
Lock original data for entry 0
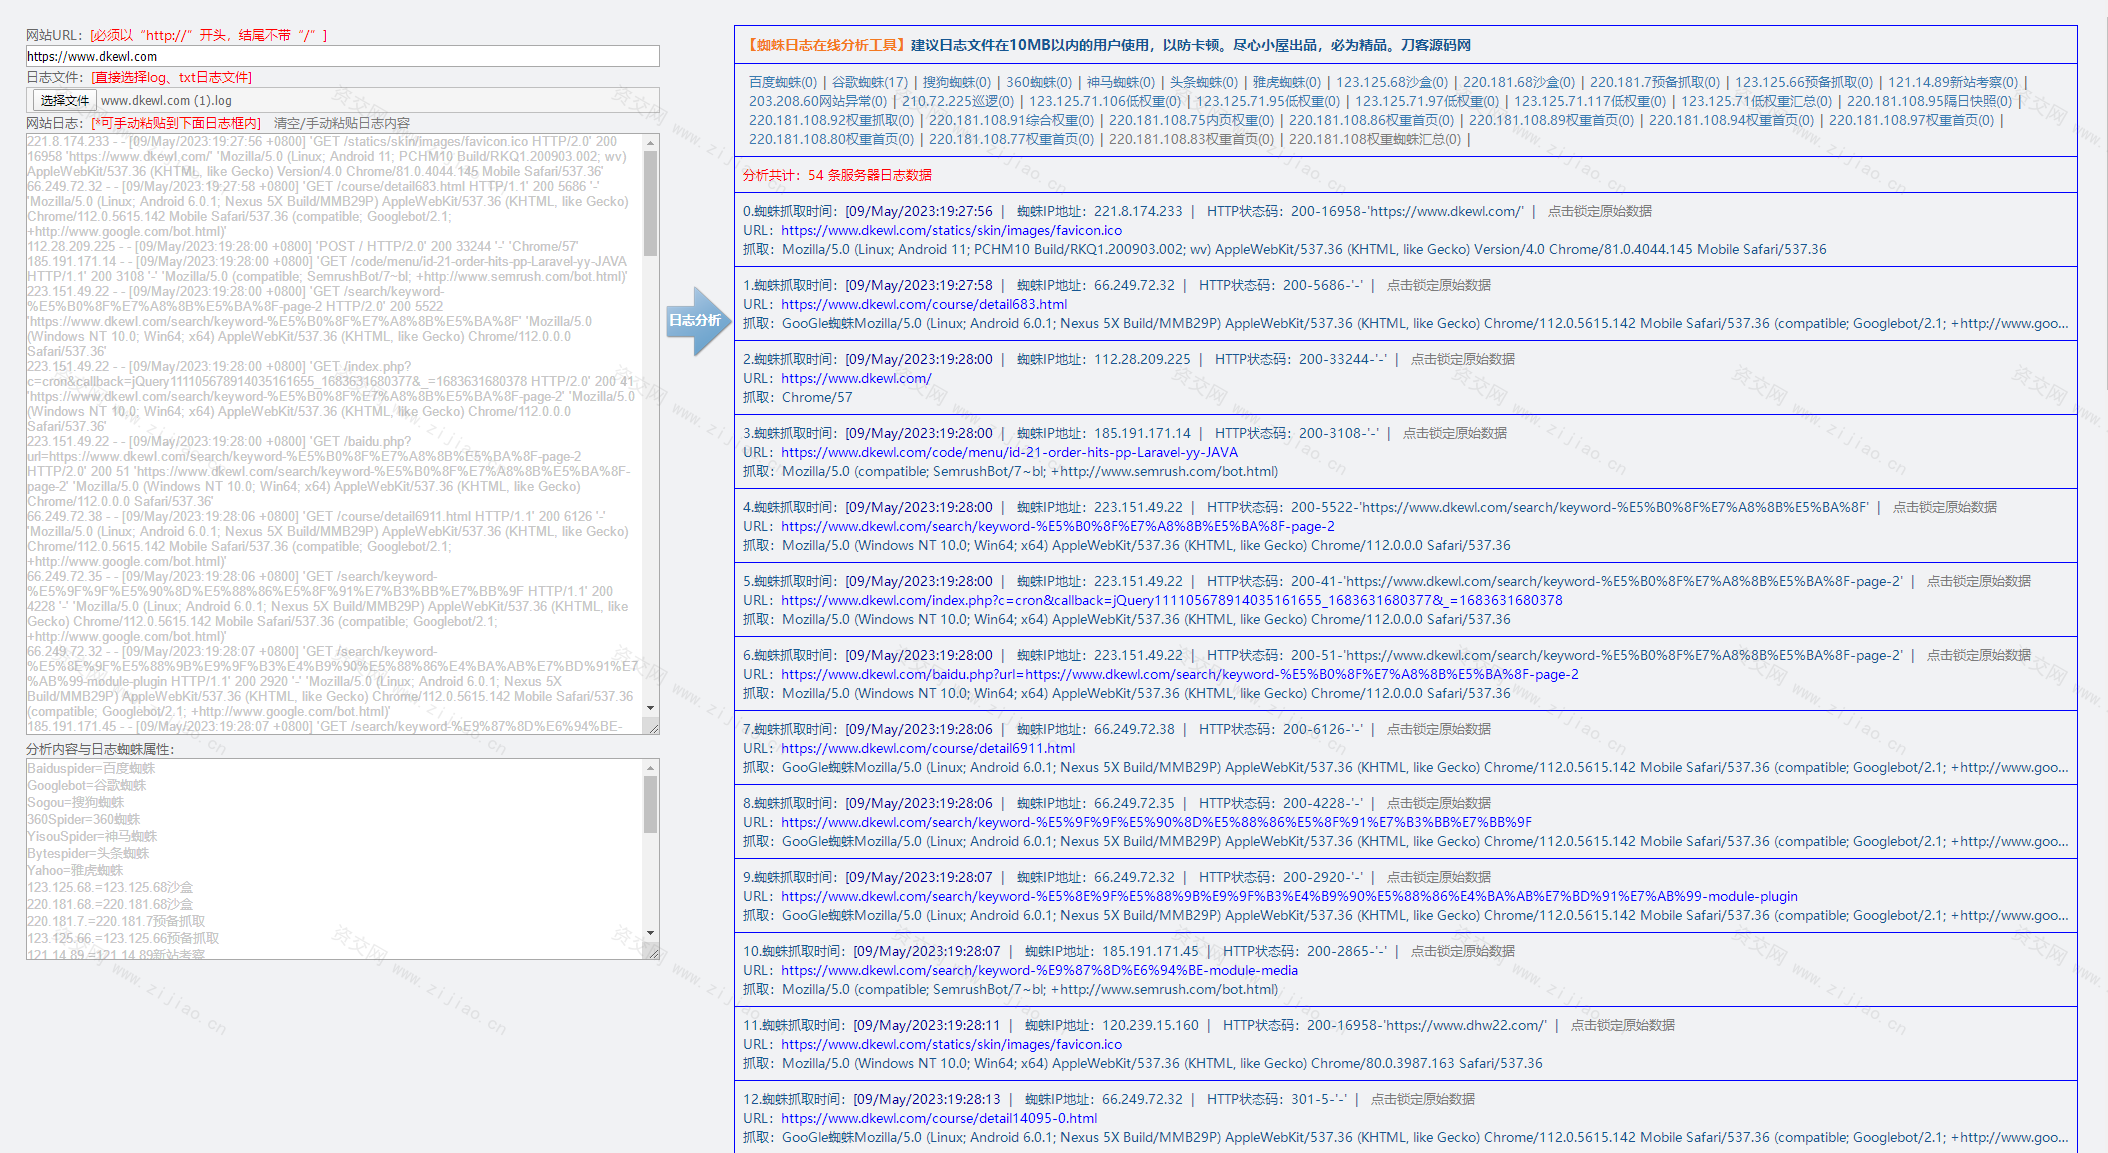point(1599,211)
